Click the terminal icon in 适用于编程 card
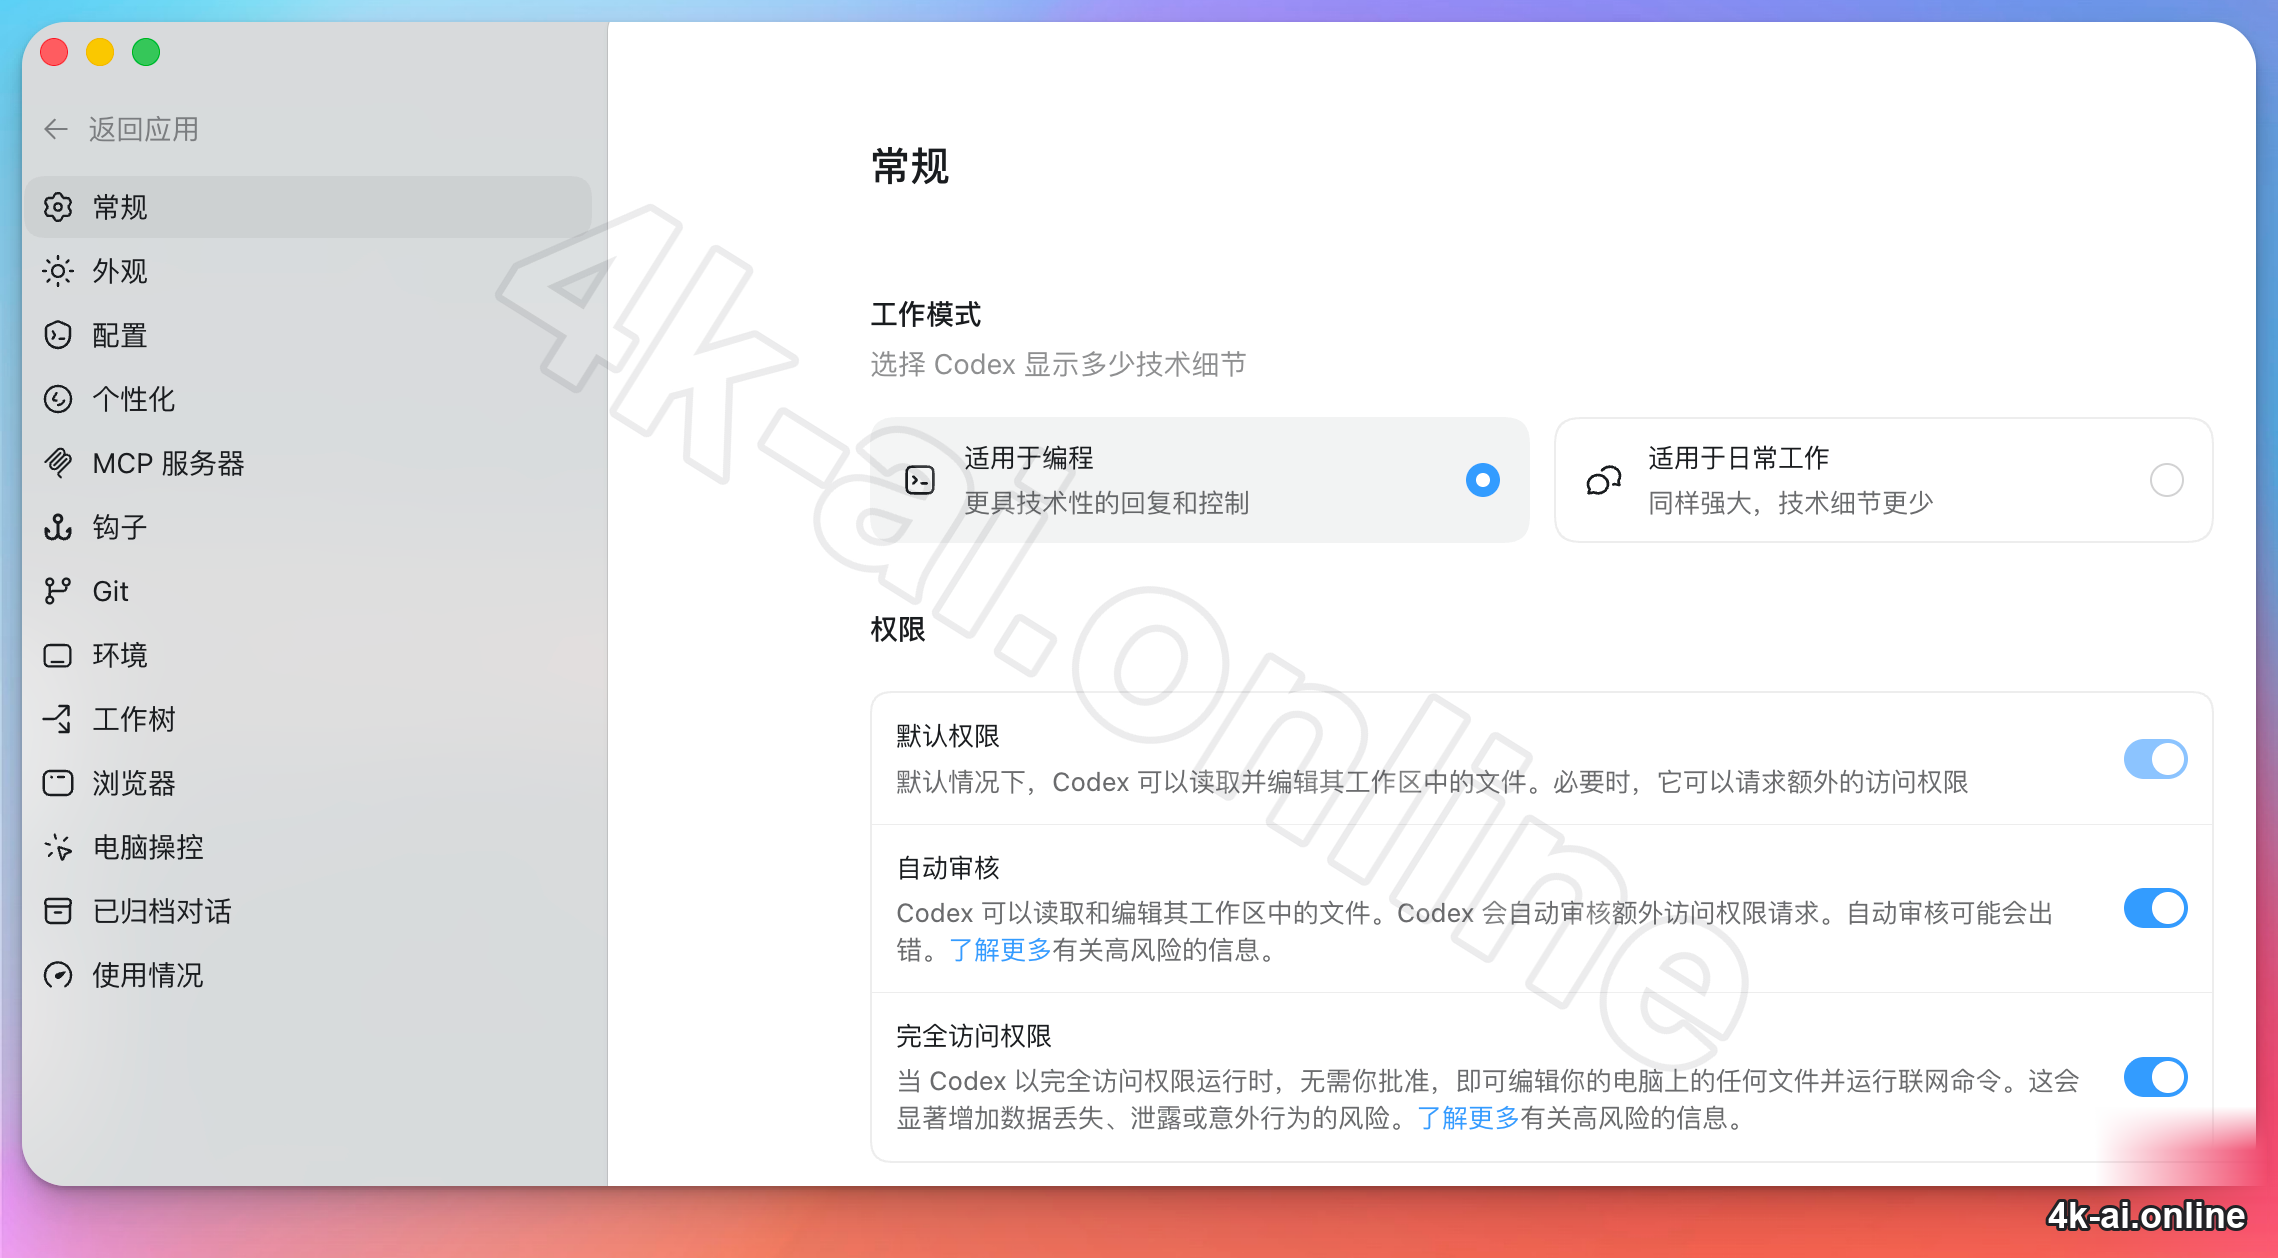This screenshot has height=1258, width=2278. [x=920, y=480]
